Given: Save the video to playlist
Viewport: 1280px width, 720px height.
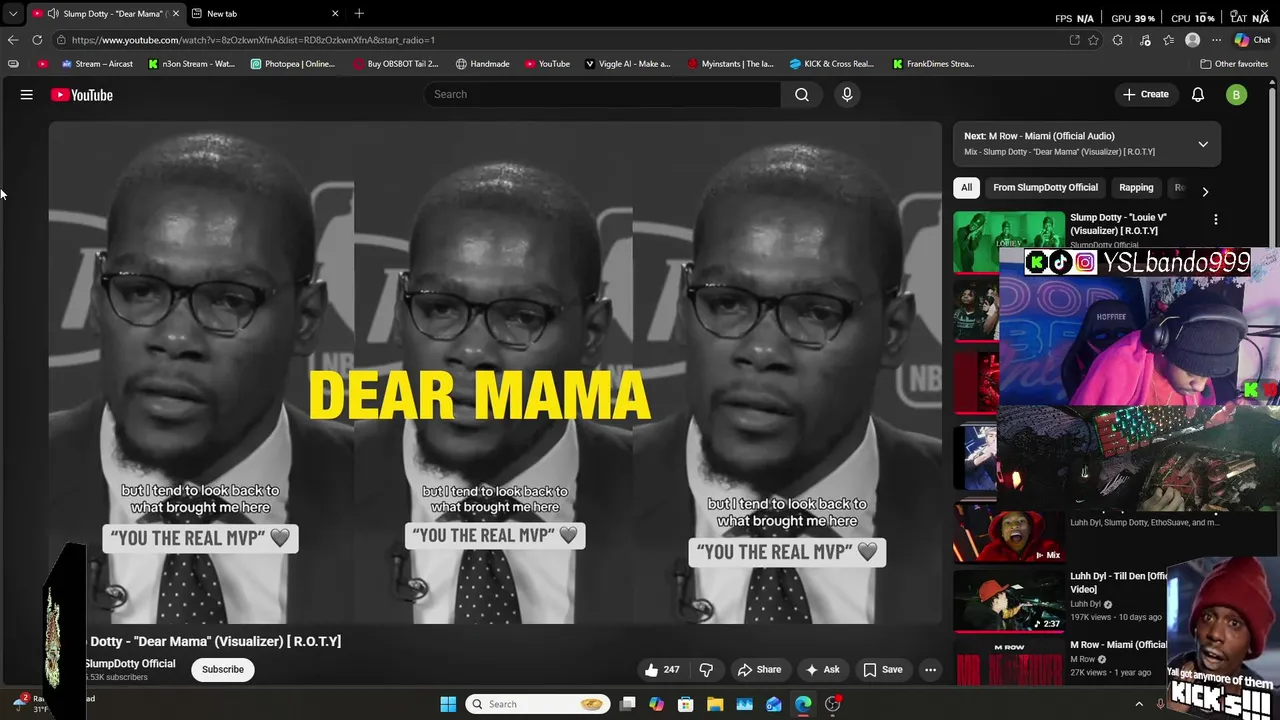Looking at the screenshot, I should pyautogui.click(x=883, y=670).
